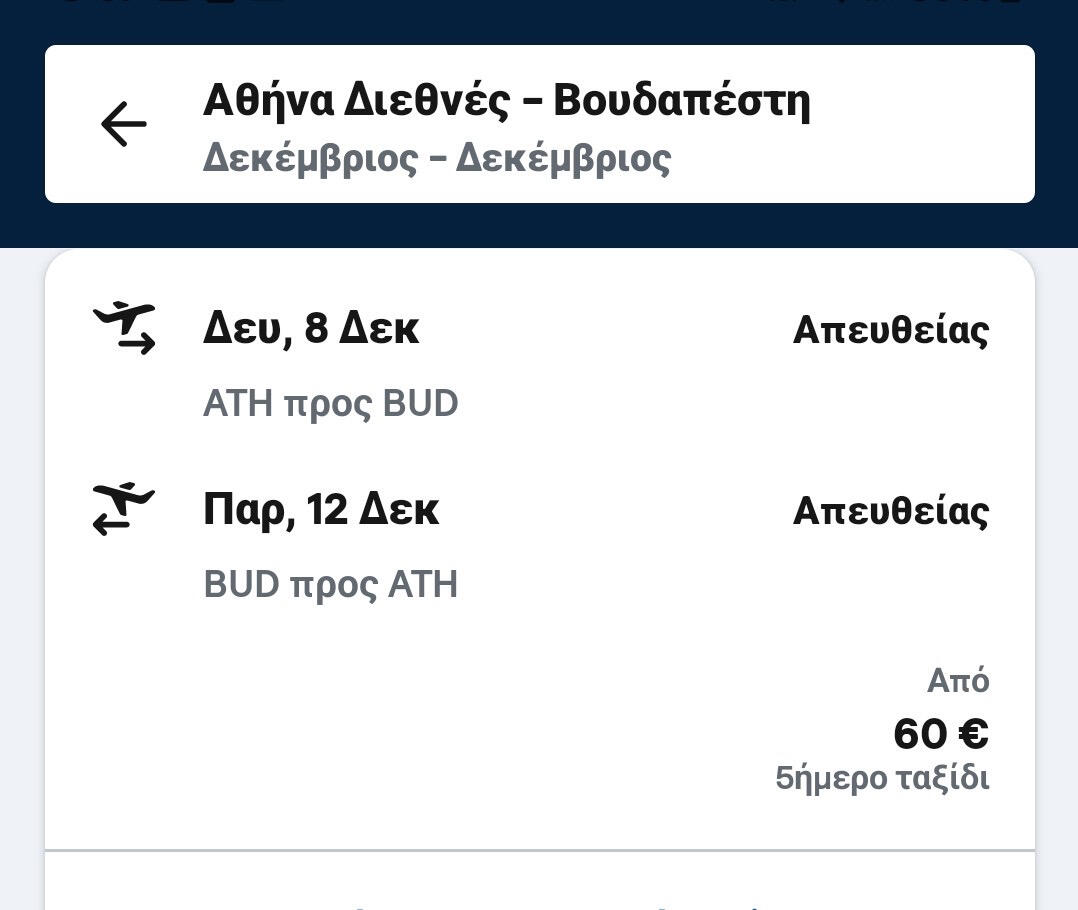Tap Απευθείας label for the return flight
The height and width of the screenshot is (910, 1078).
[x=890, y=511]
